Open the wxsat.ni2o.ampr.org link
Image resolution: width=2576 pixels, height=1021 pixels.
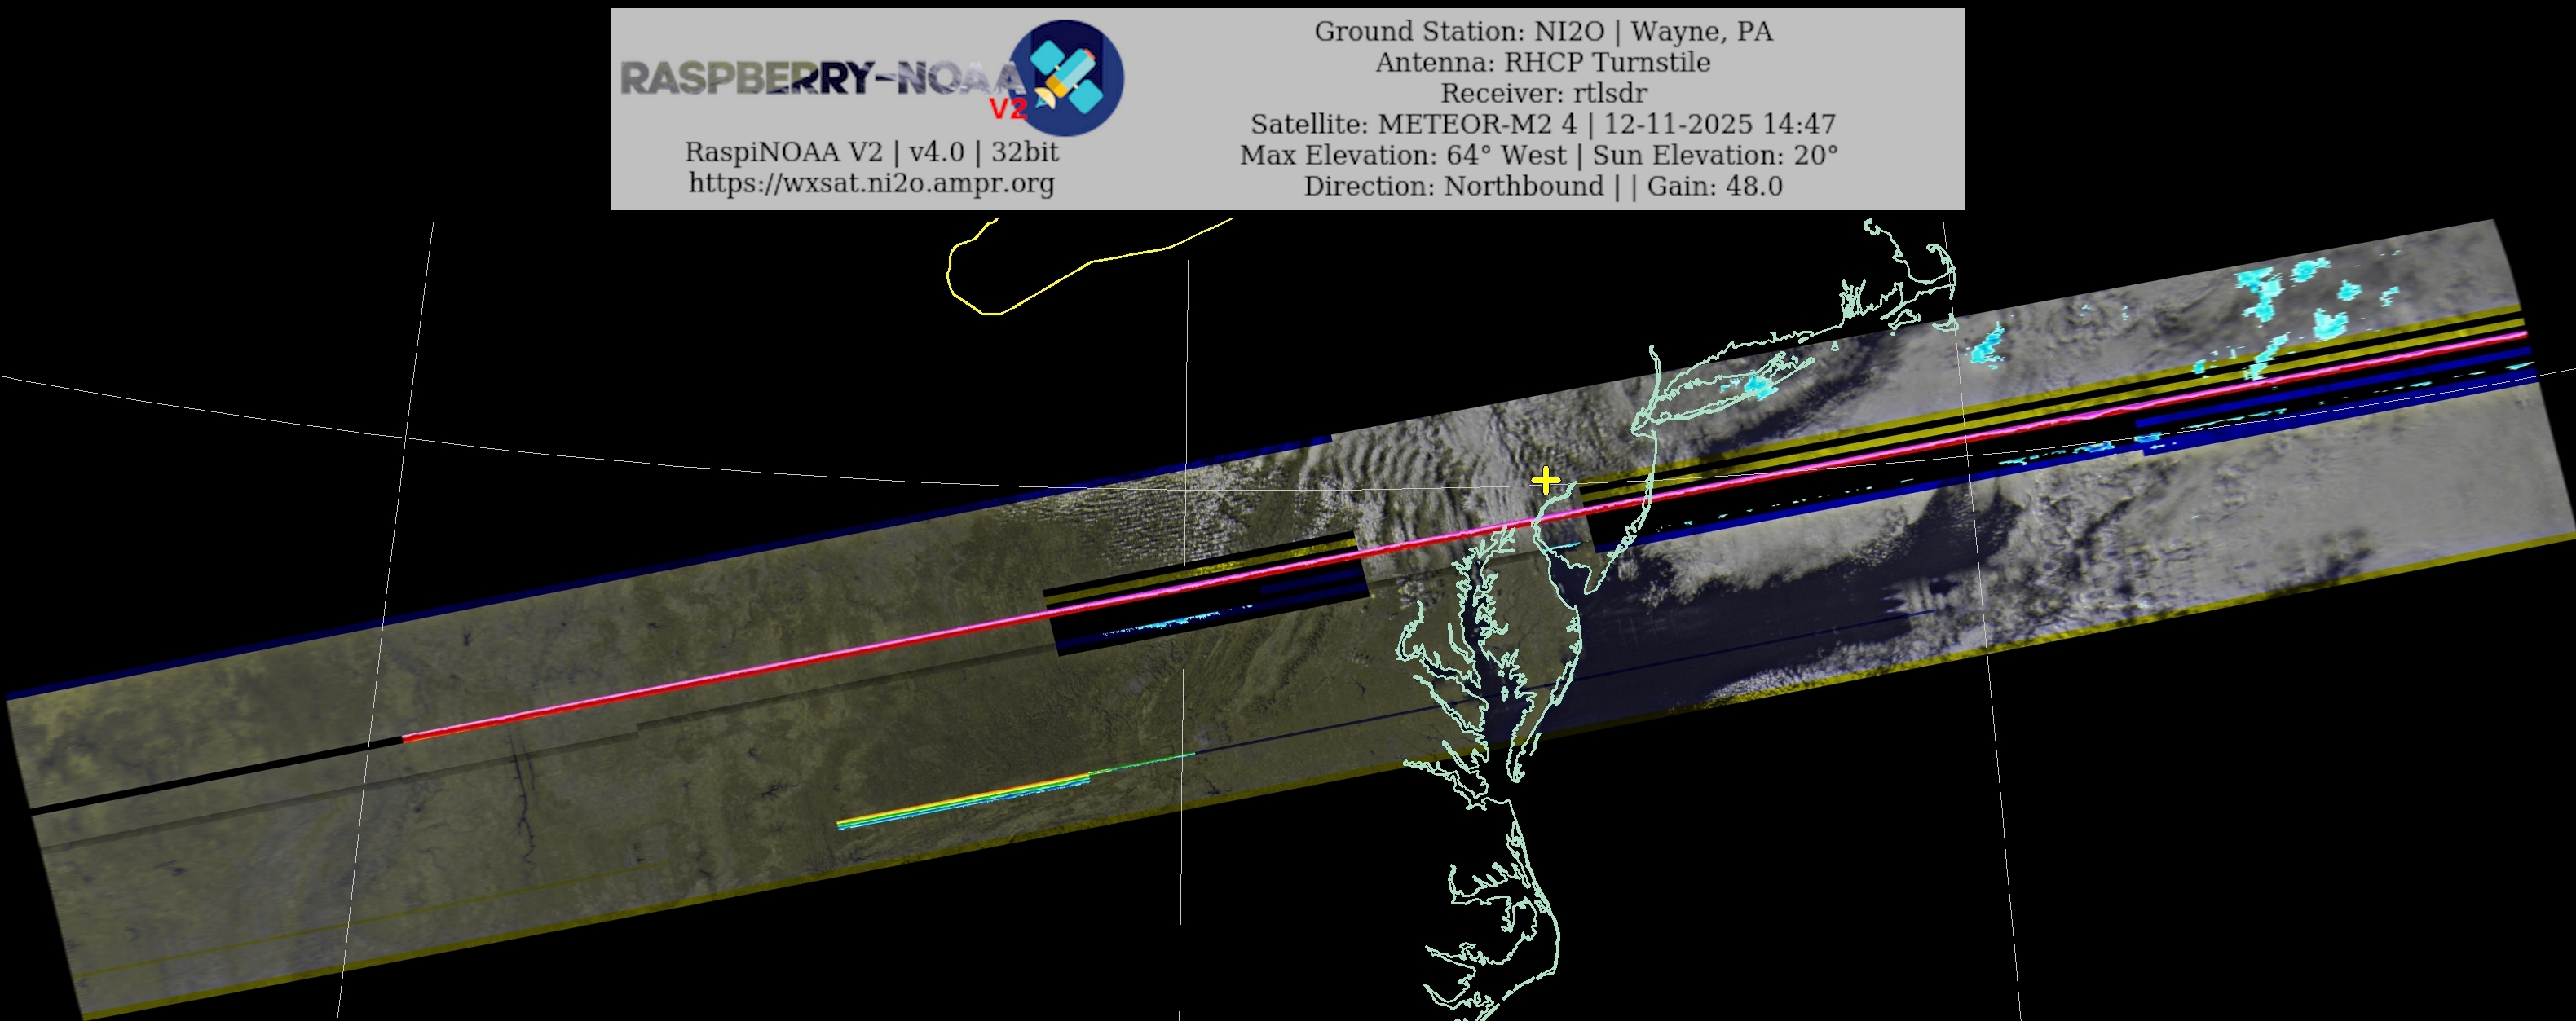(871, 183)
